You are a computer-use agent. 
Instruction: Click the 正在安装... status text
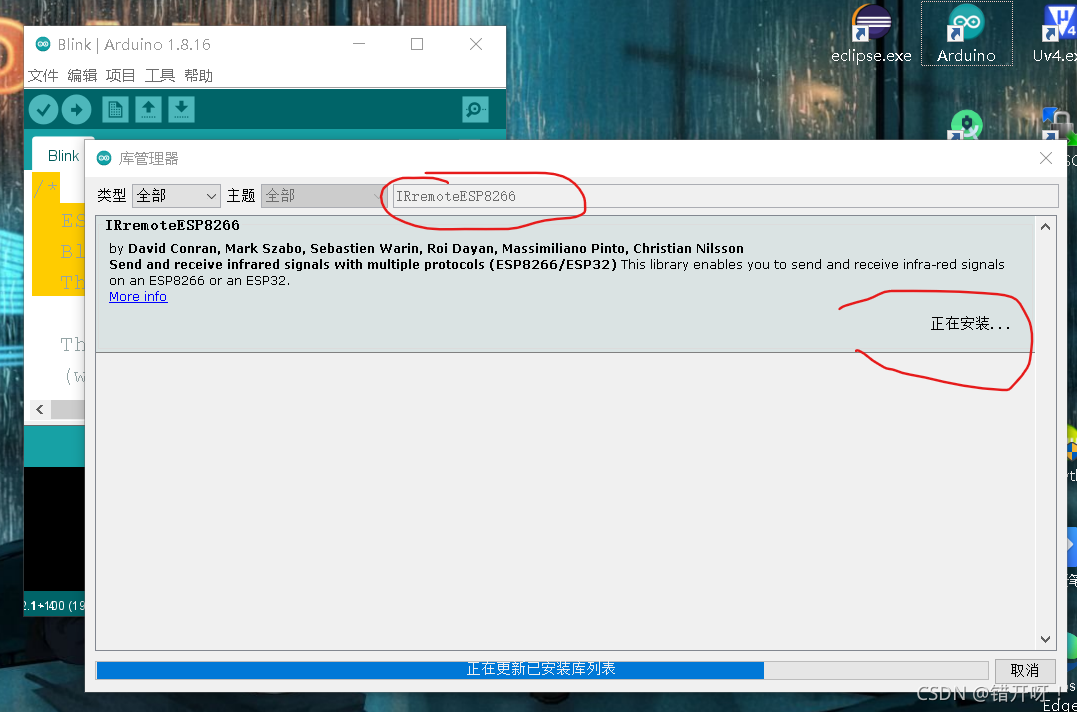click(x=970, y=323)
